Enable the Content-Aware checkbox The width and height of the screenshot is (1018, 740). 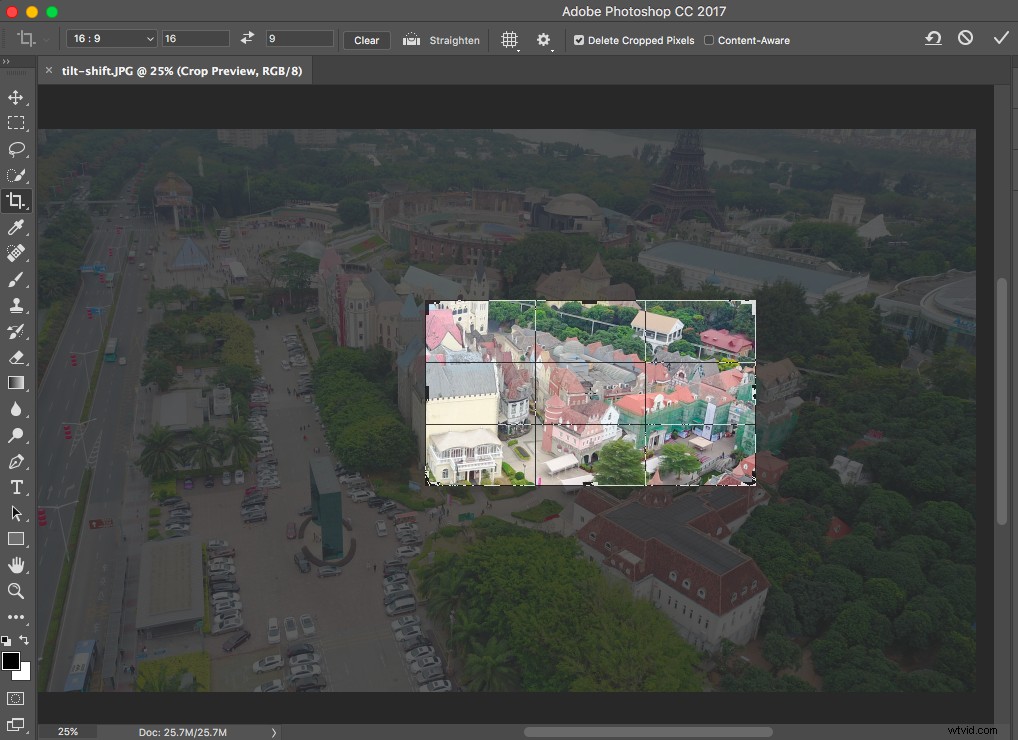point(708,40)
